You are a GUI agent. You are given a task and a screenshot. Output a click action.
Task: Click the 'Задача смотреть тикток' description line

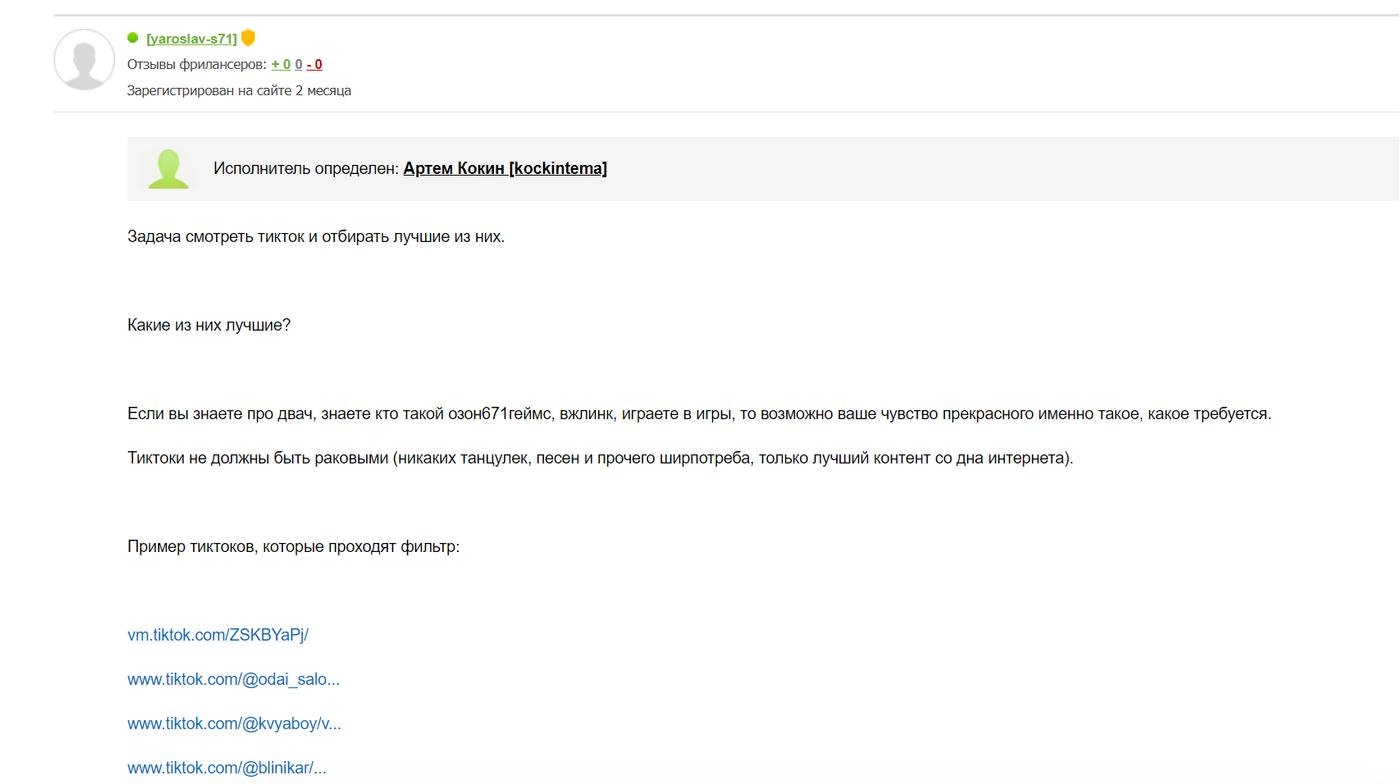pyautogui.click(x=316, y=237)
